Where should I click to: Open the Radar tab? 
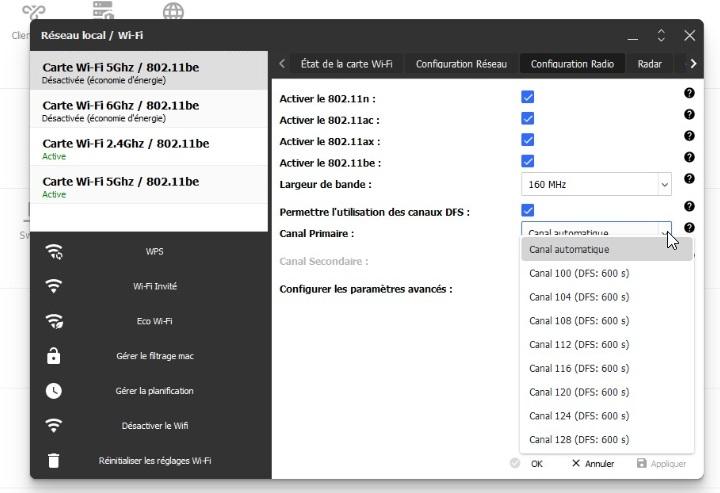click(x=649, y=64)
